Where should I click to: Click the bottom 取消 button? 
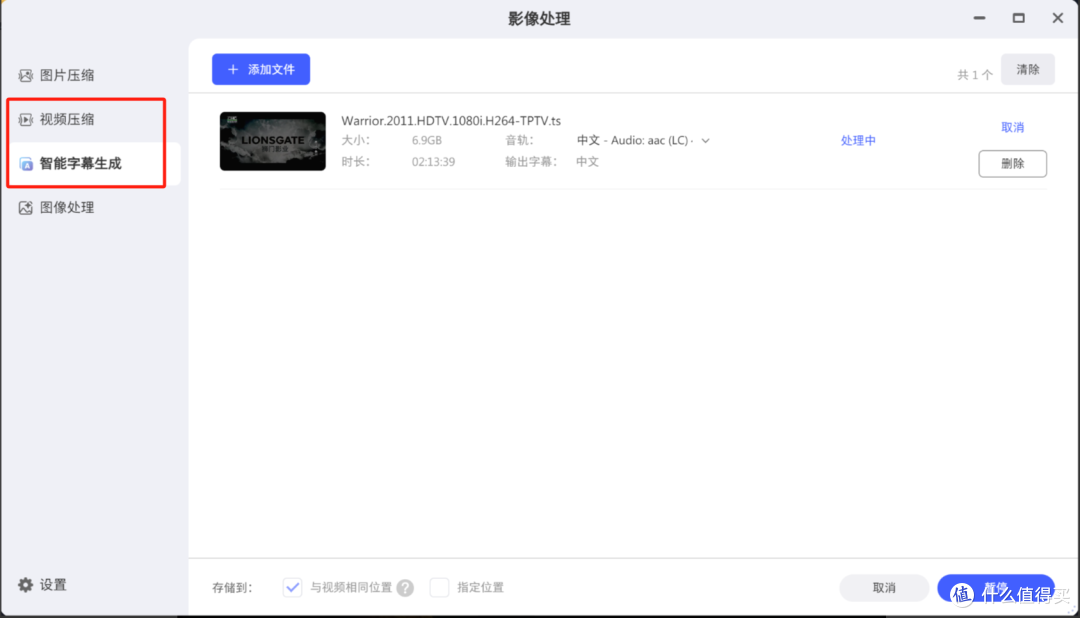click(x=884, y=588)
